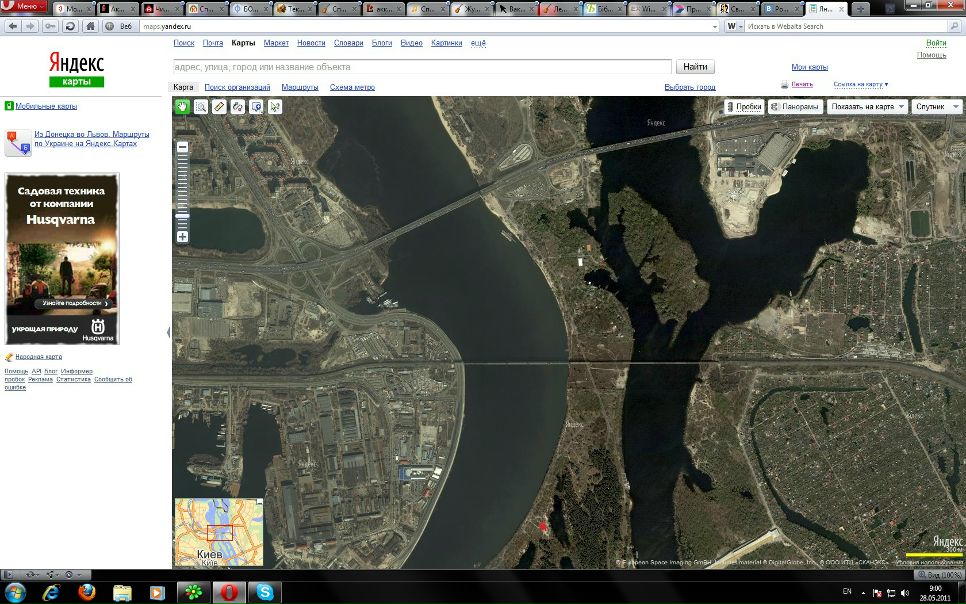Expand the Ссылка на карту dropdown
Viewport: 966px width, 604px height.
(860, 85)
